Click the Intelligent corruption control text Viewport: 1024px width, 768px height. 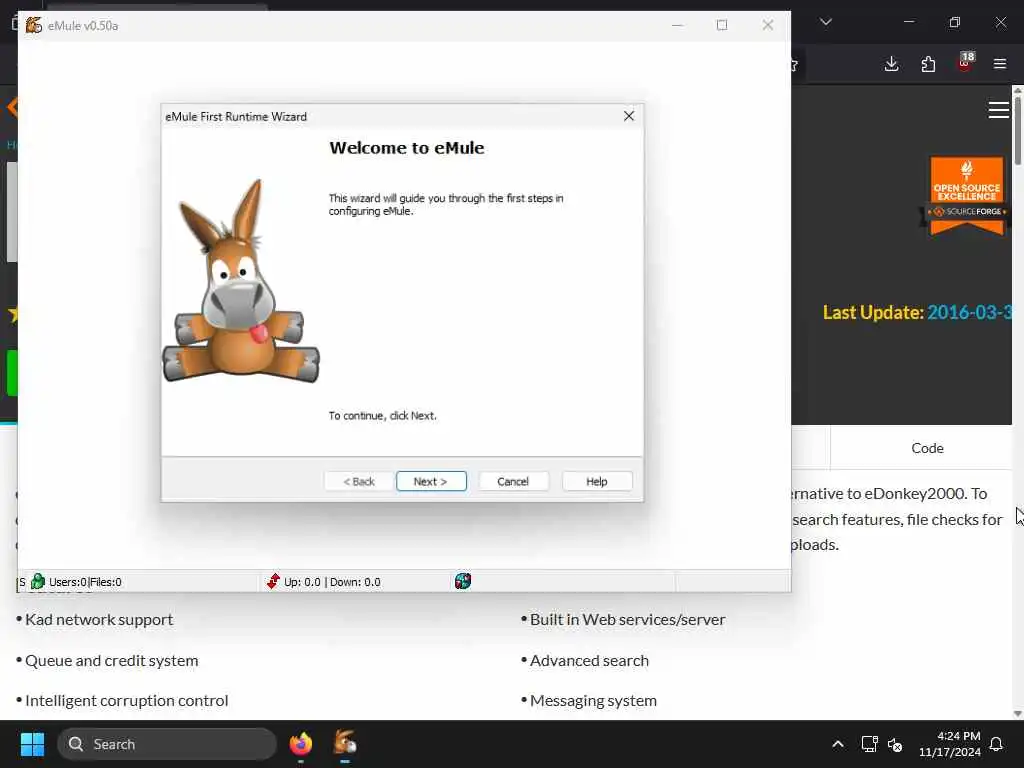(127, 700)
